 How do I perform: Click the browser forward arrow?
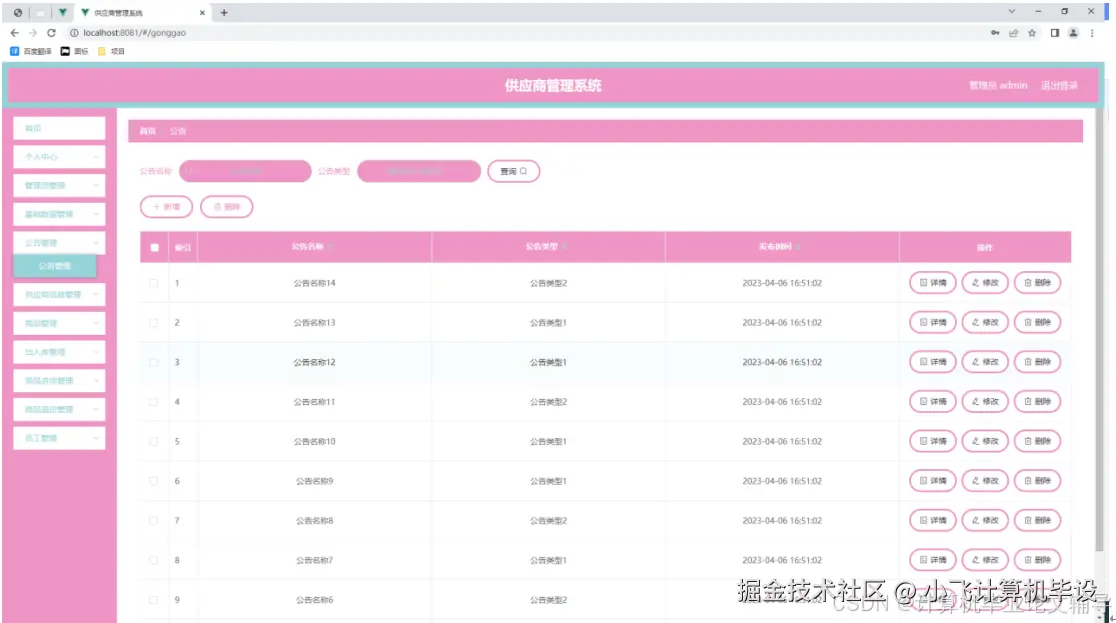pyautogui.click(x=33, y=33)
